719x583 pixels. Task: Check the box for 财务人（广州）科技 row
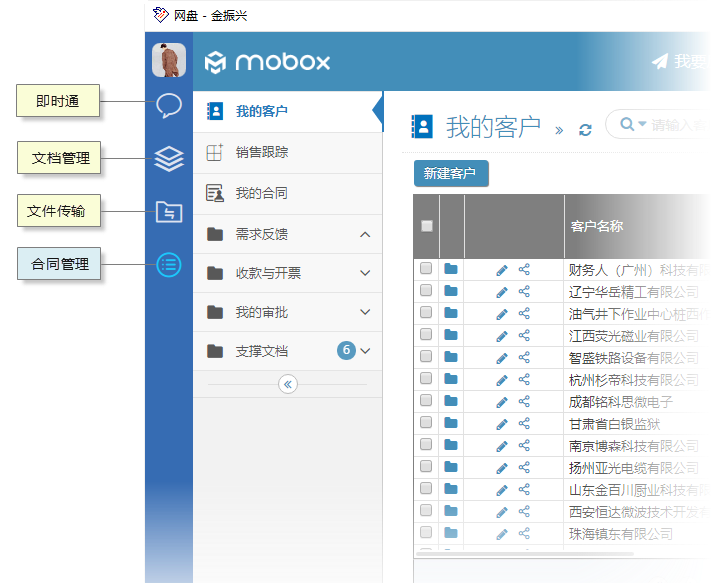click(x=426, y=268)
